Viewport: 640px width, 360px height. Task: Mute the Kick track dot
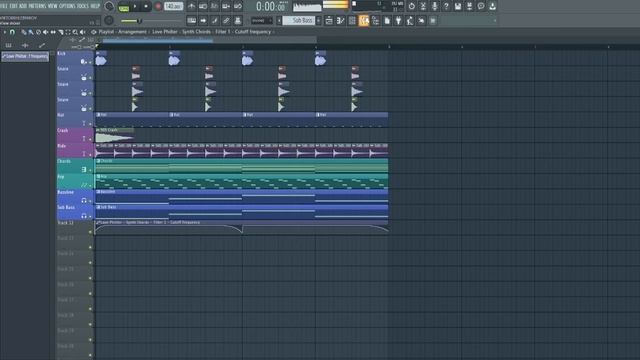click(x=90, y=62)
